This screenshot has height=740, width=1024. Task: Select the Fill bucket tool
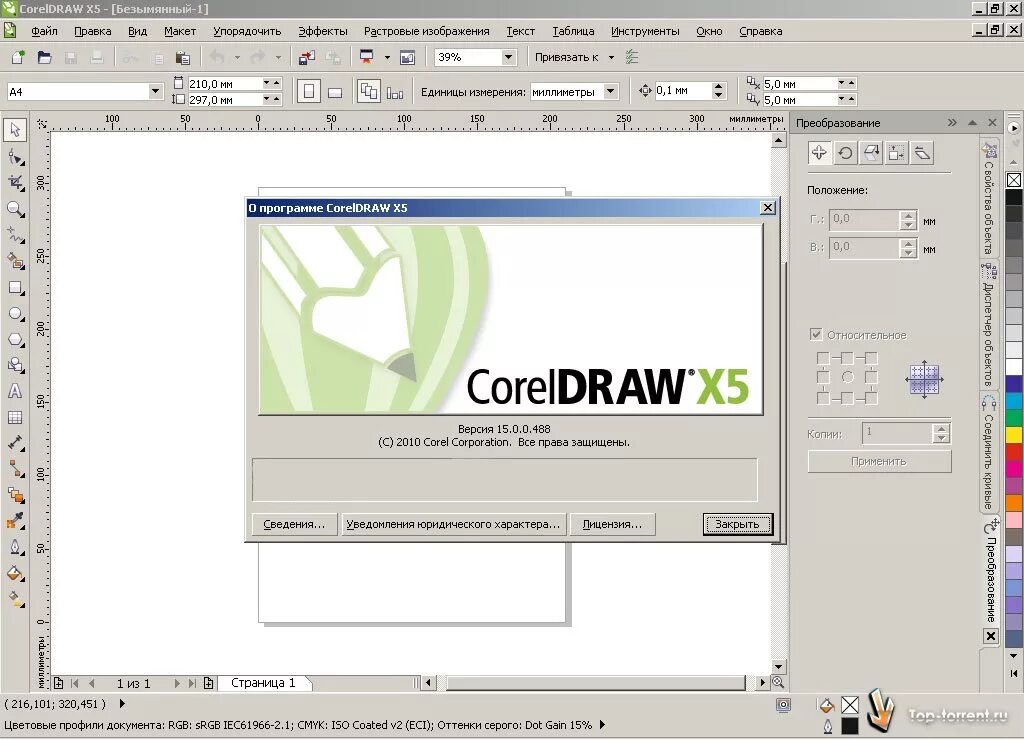15,573
